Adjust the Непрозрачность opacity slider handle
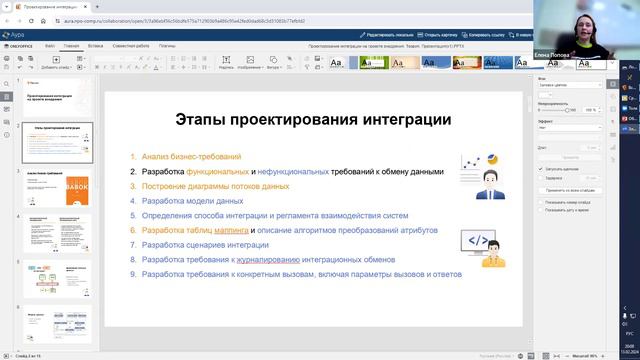Viewport: 640px width, 360px height. [x=567, y=110]
